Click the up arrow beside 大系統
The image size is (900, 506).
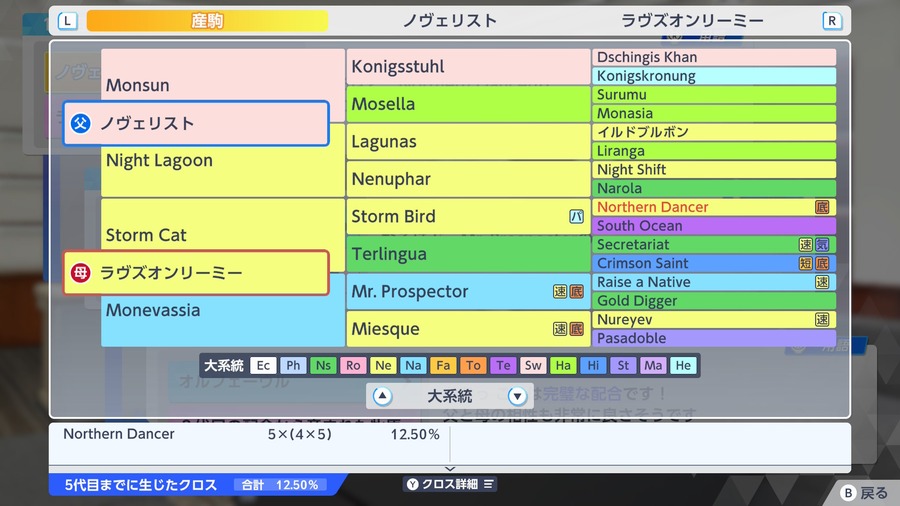point(382,396)
